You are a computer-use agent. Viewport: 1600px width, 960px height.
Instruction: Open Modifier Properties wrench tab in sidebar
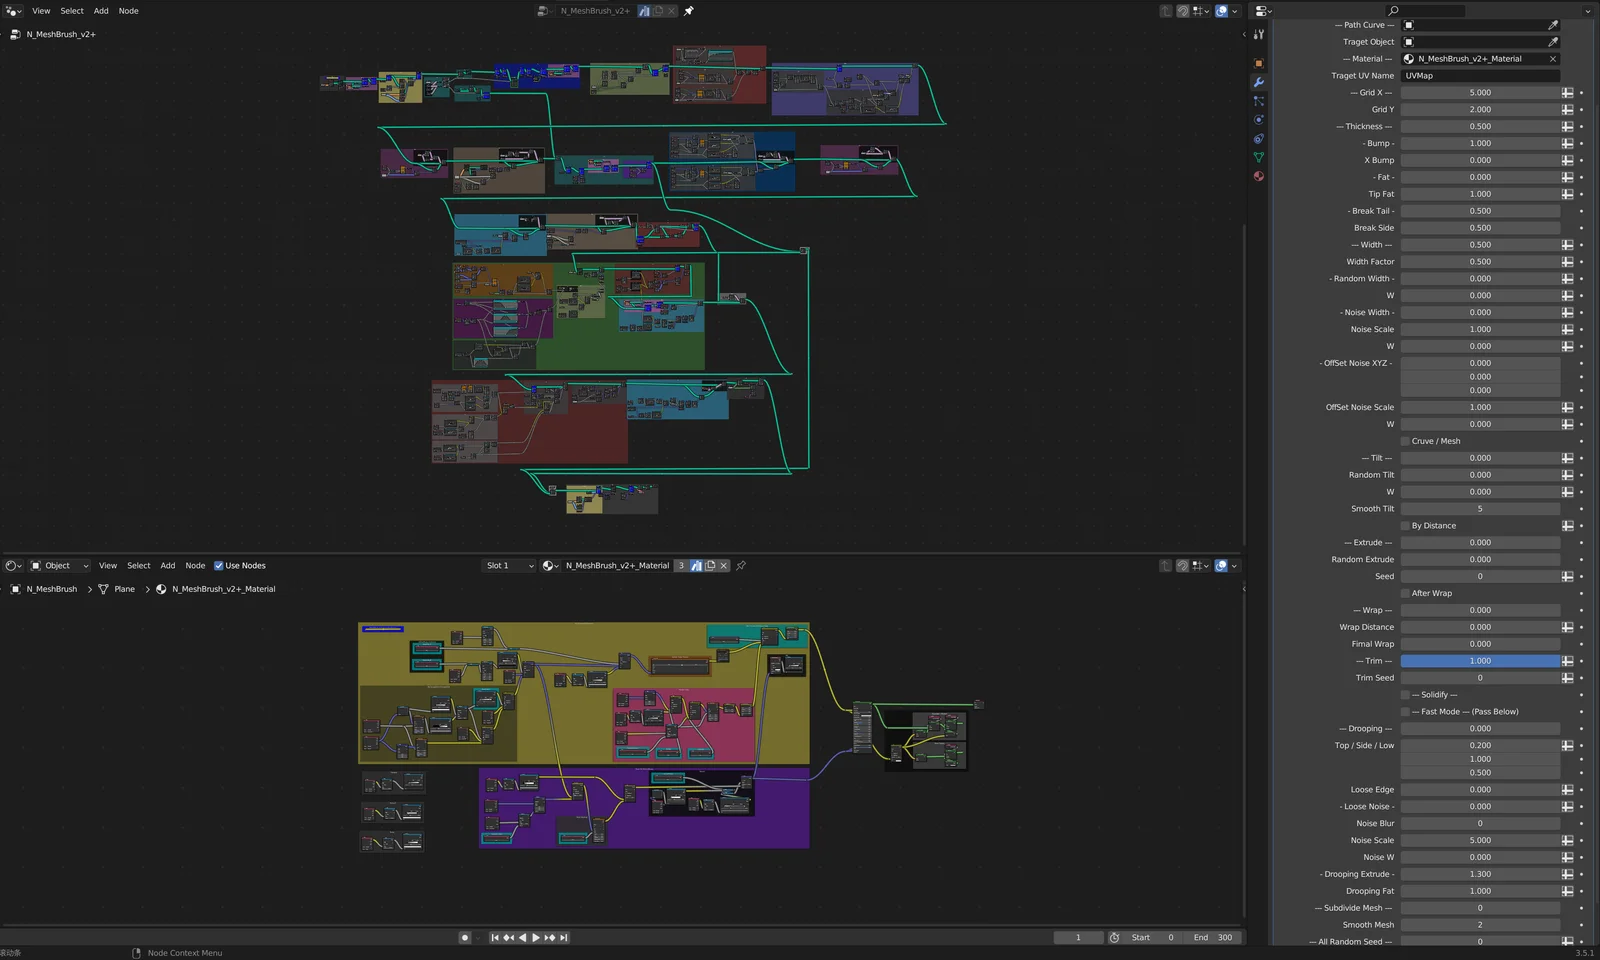(1259, 81)
